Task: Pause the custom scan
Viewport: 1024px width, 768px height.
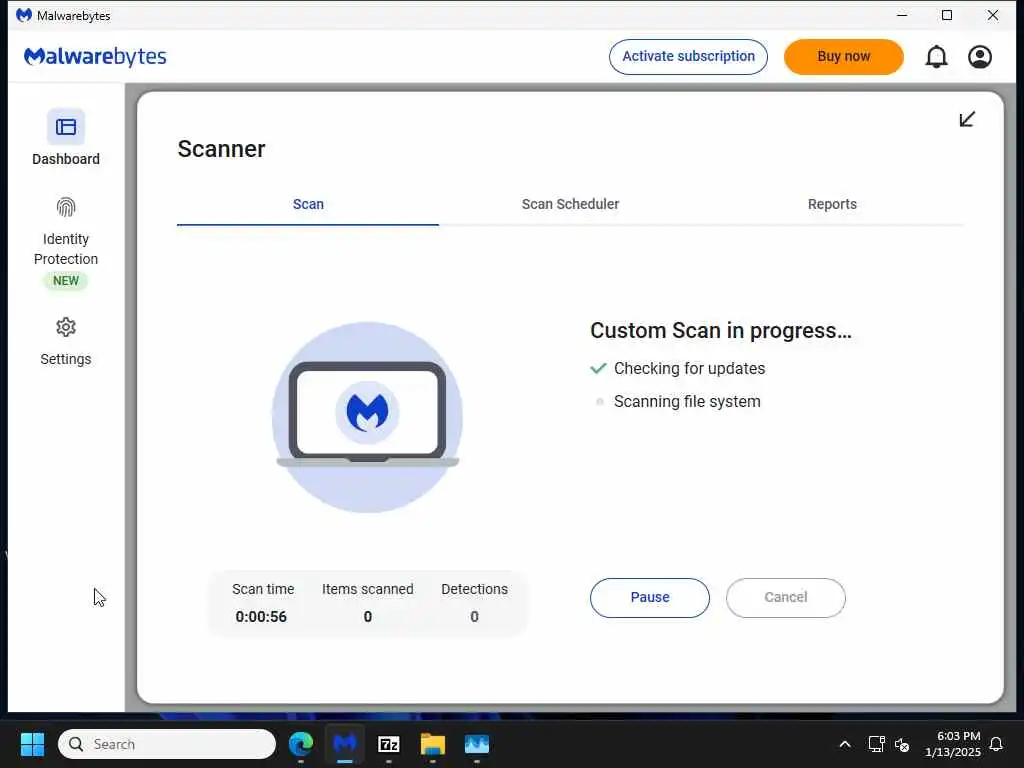Action: click(x=650, y=598)
